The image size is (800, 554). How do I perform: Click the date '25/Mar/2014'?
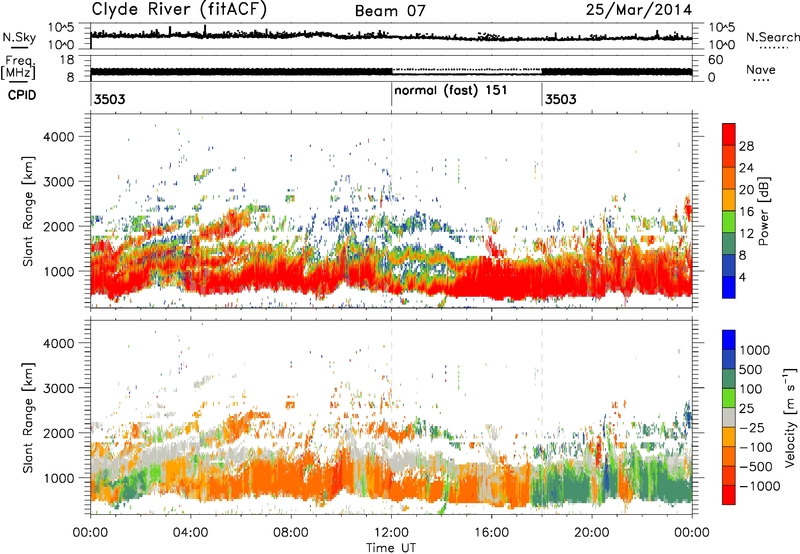pyautogui.click(x=639, y=10)
